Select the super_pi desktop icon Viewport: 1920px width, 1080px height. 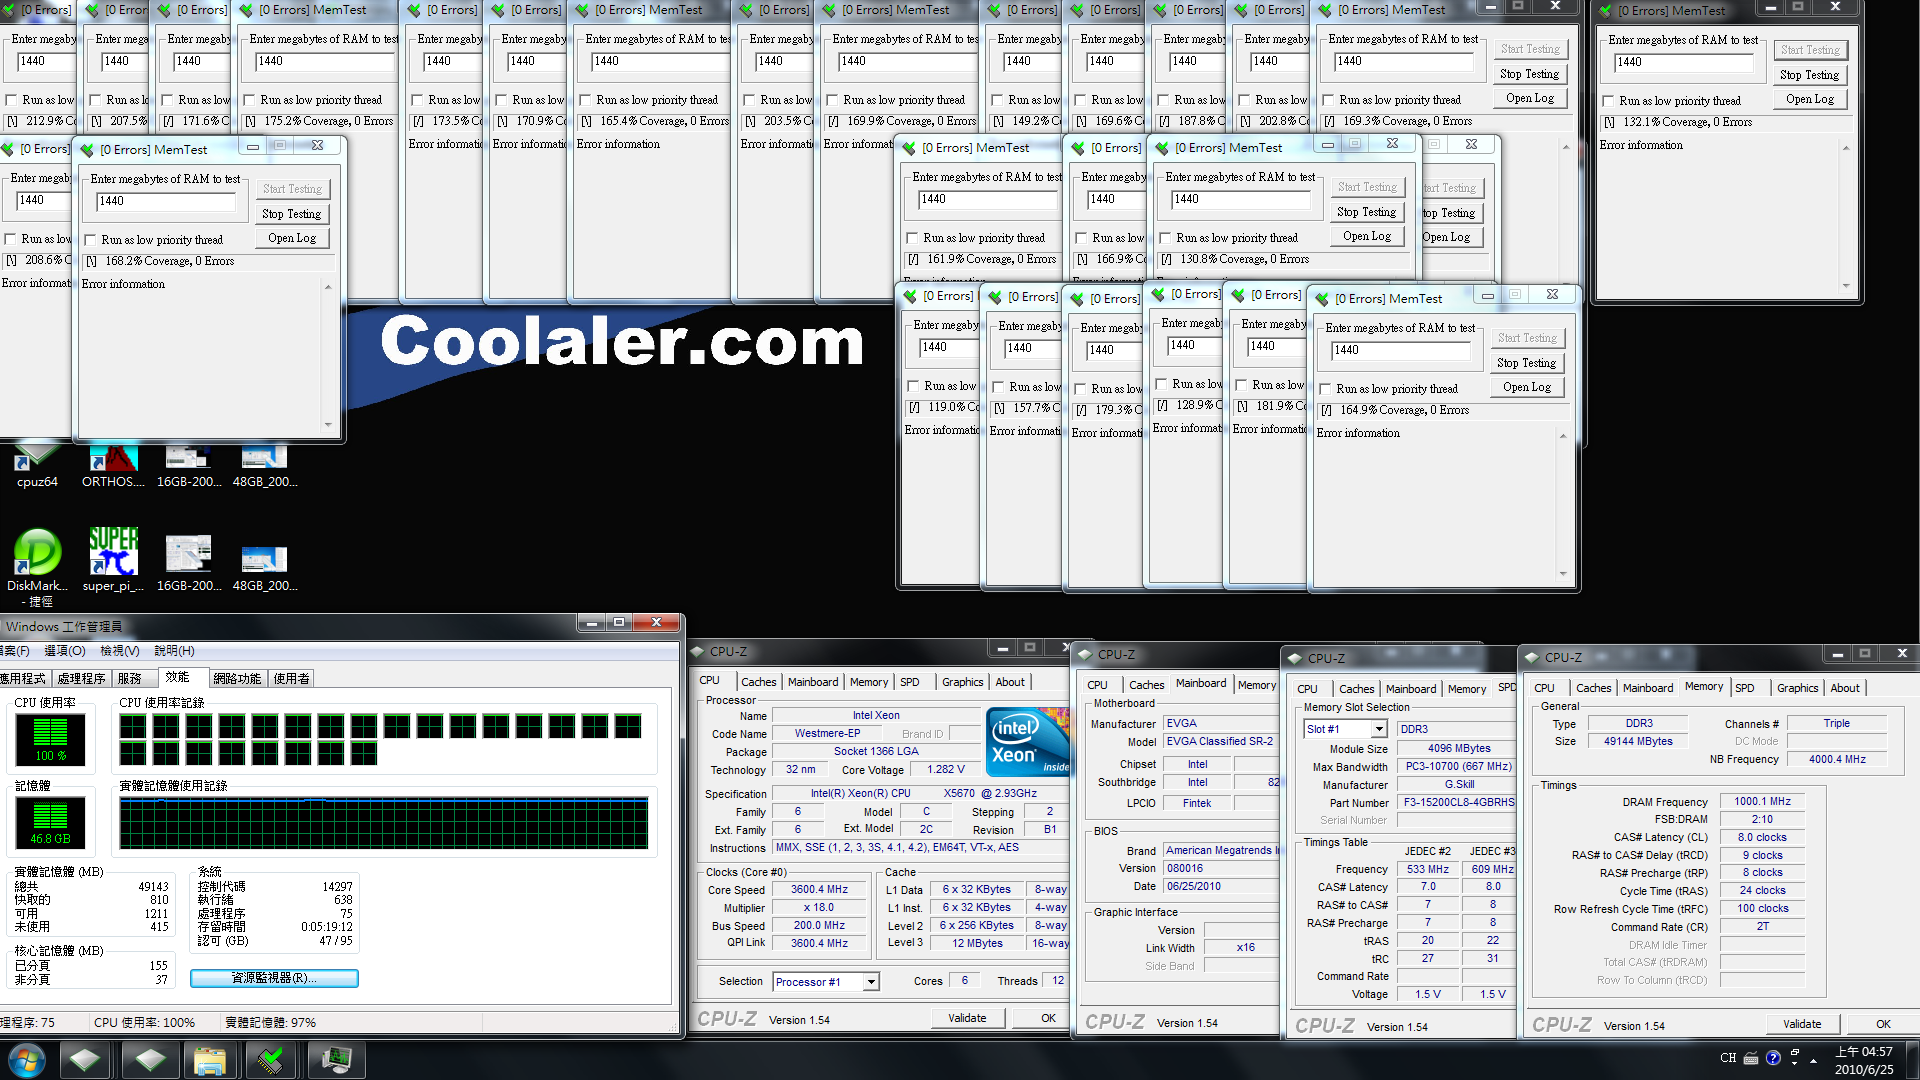(x=113, y=560)
